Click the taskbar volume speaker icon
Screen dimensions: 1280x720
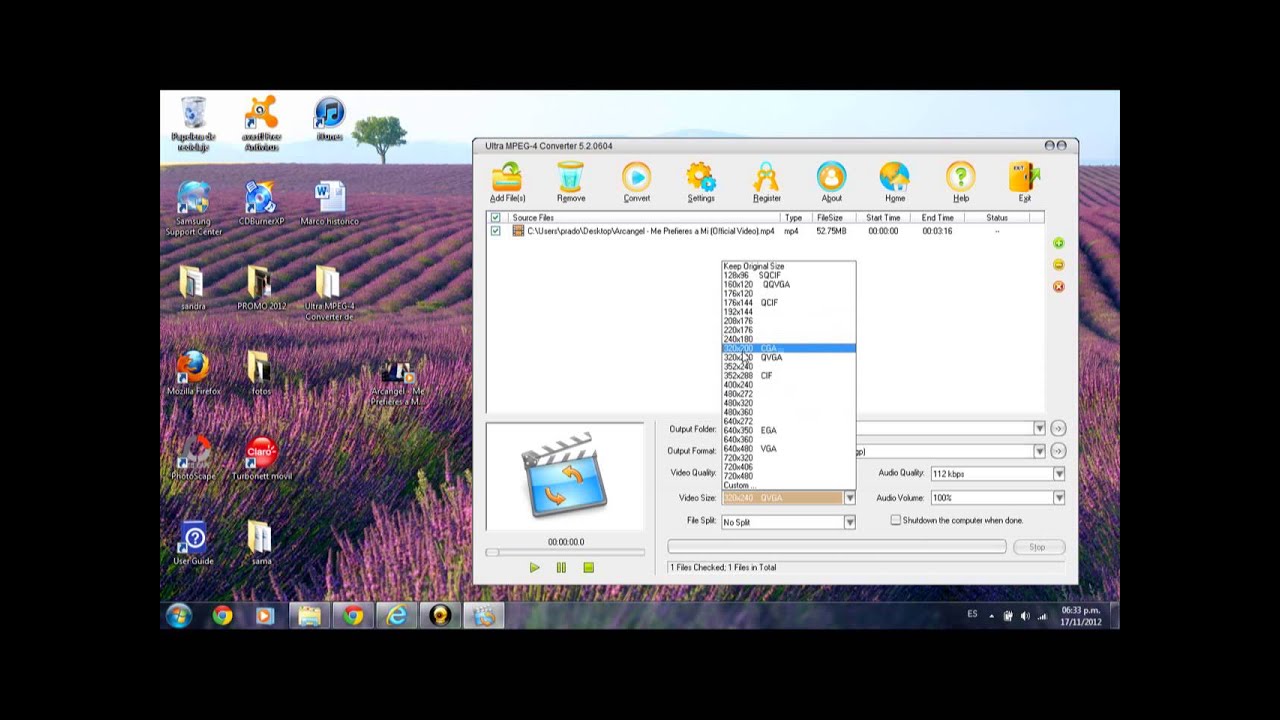click(1025, 616)
